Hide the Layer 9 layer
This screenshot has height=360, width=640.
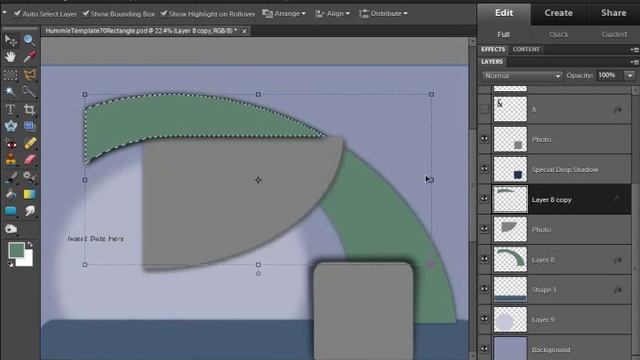point(484,319)
